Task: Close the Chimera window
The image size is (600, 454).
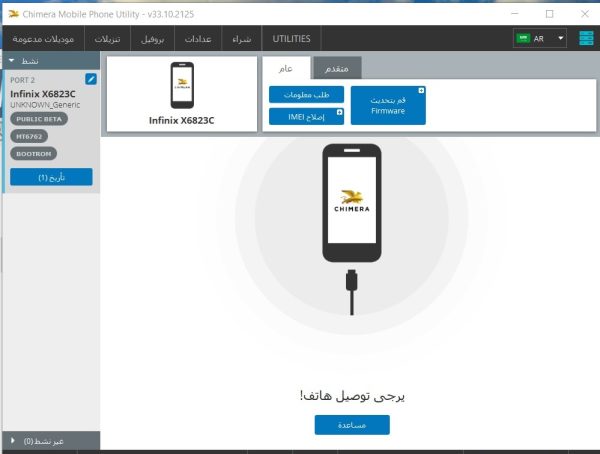Action: coord(585,14)
